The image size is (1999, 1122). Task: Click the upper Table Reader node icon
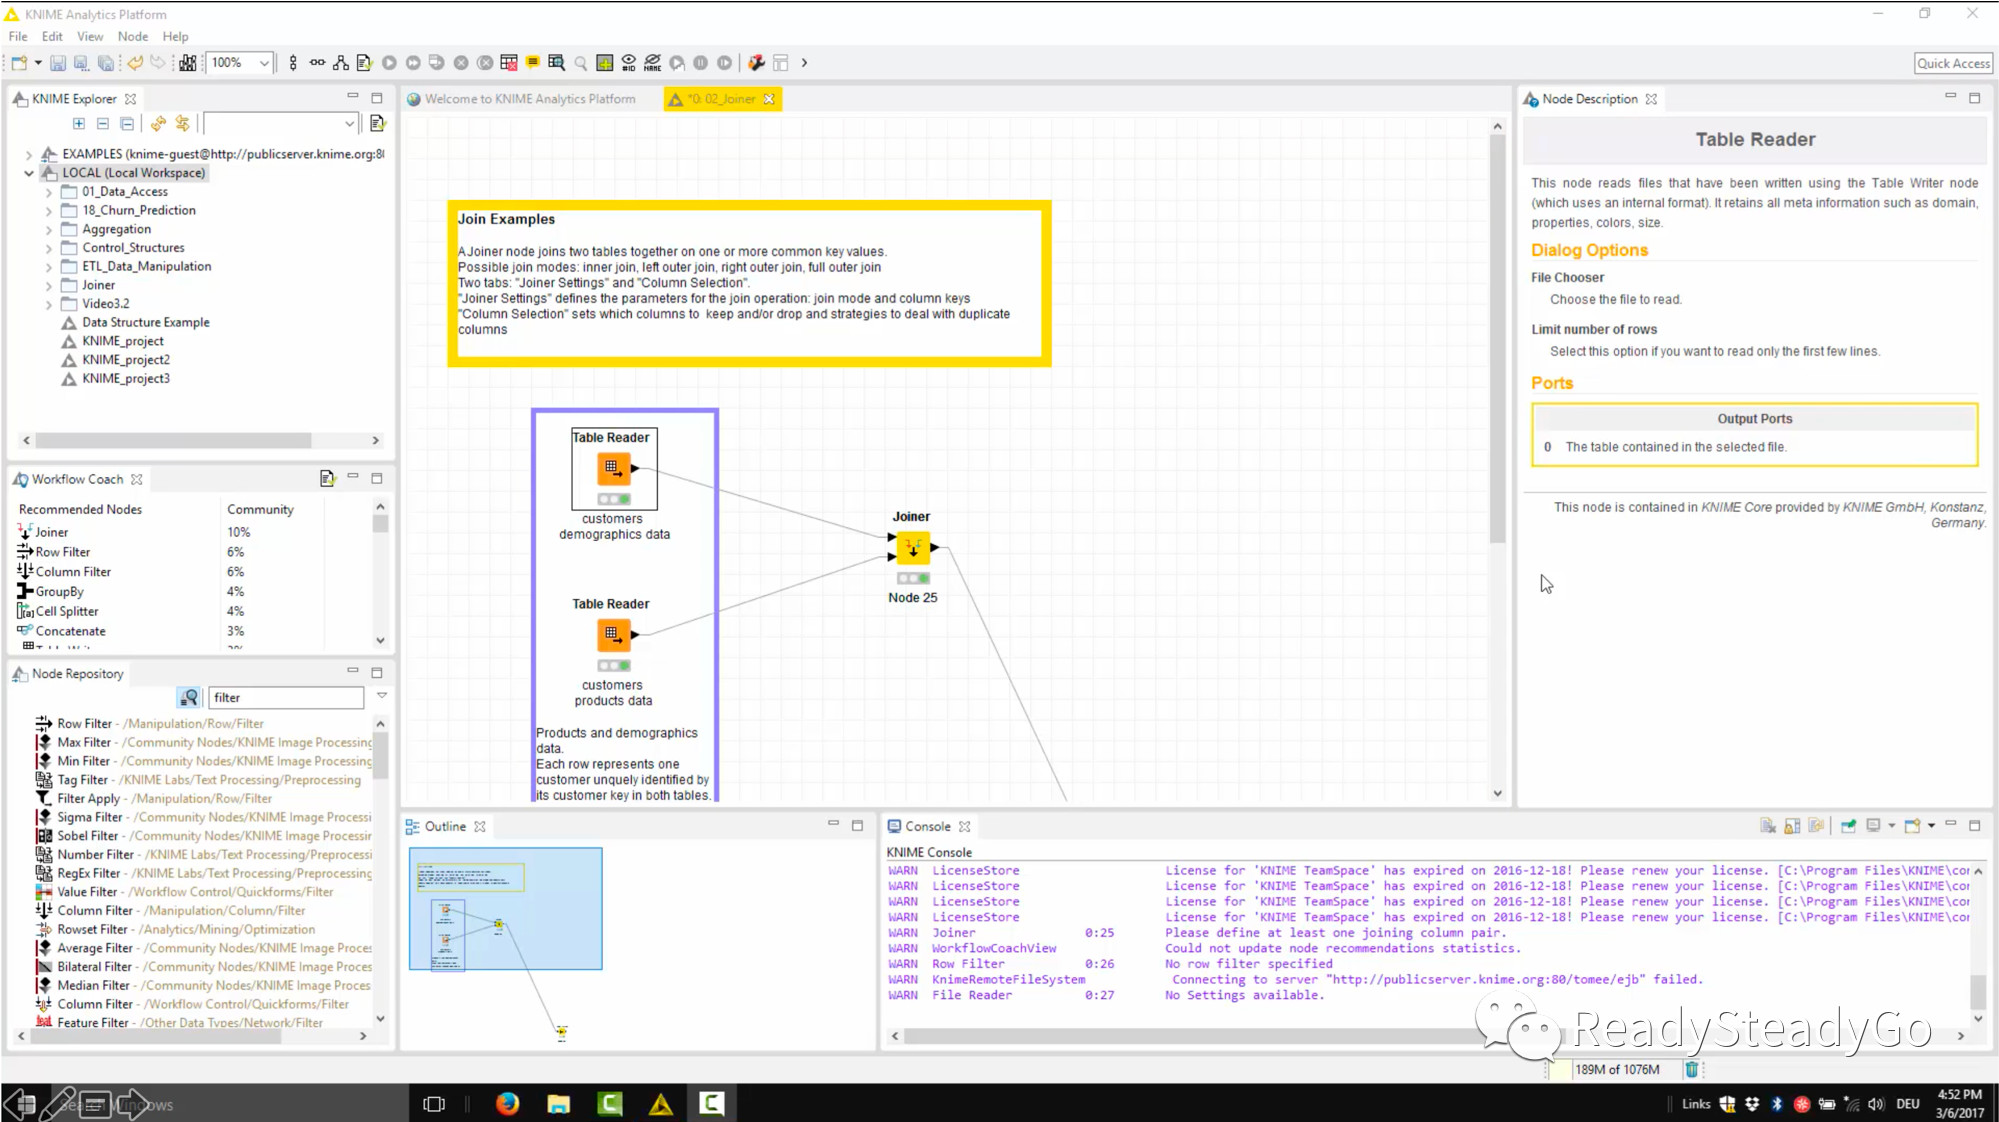point(614,468)
